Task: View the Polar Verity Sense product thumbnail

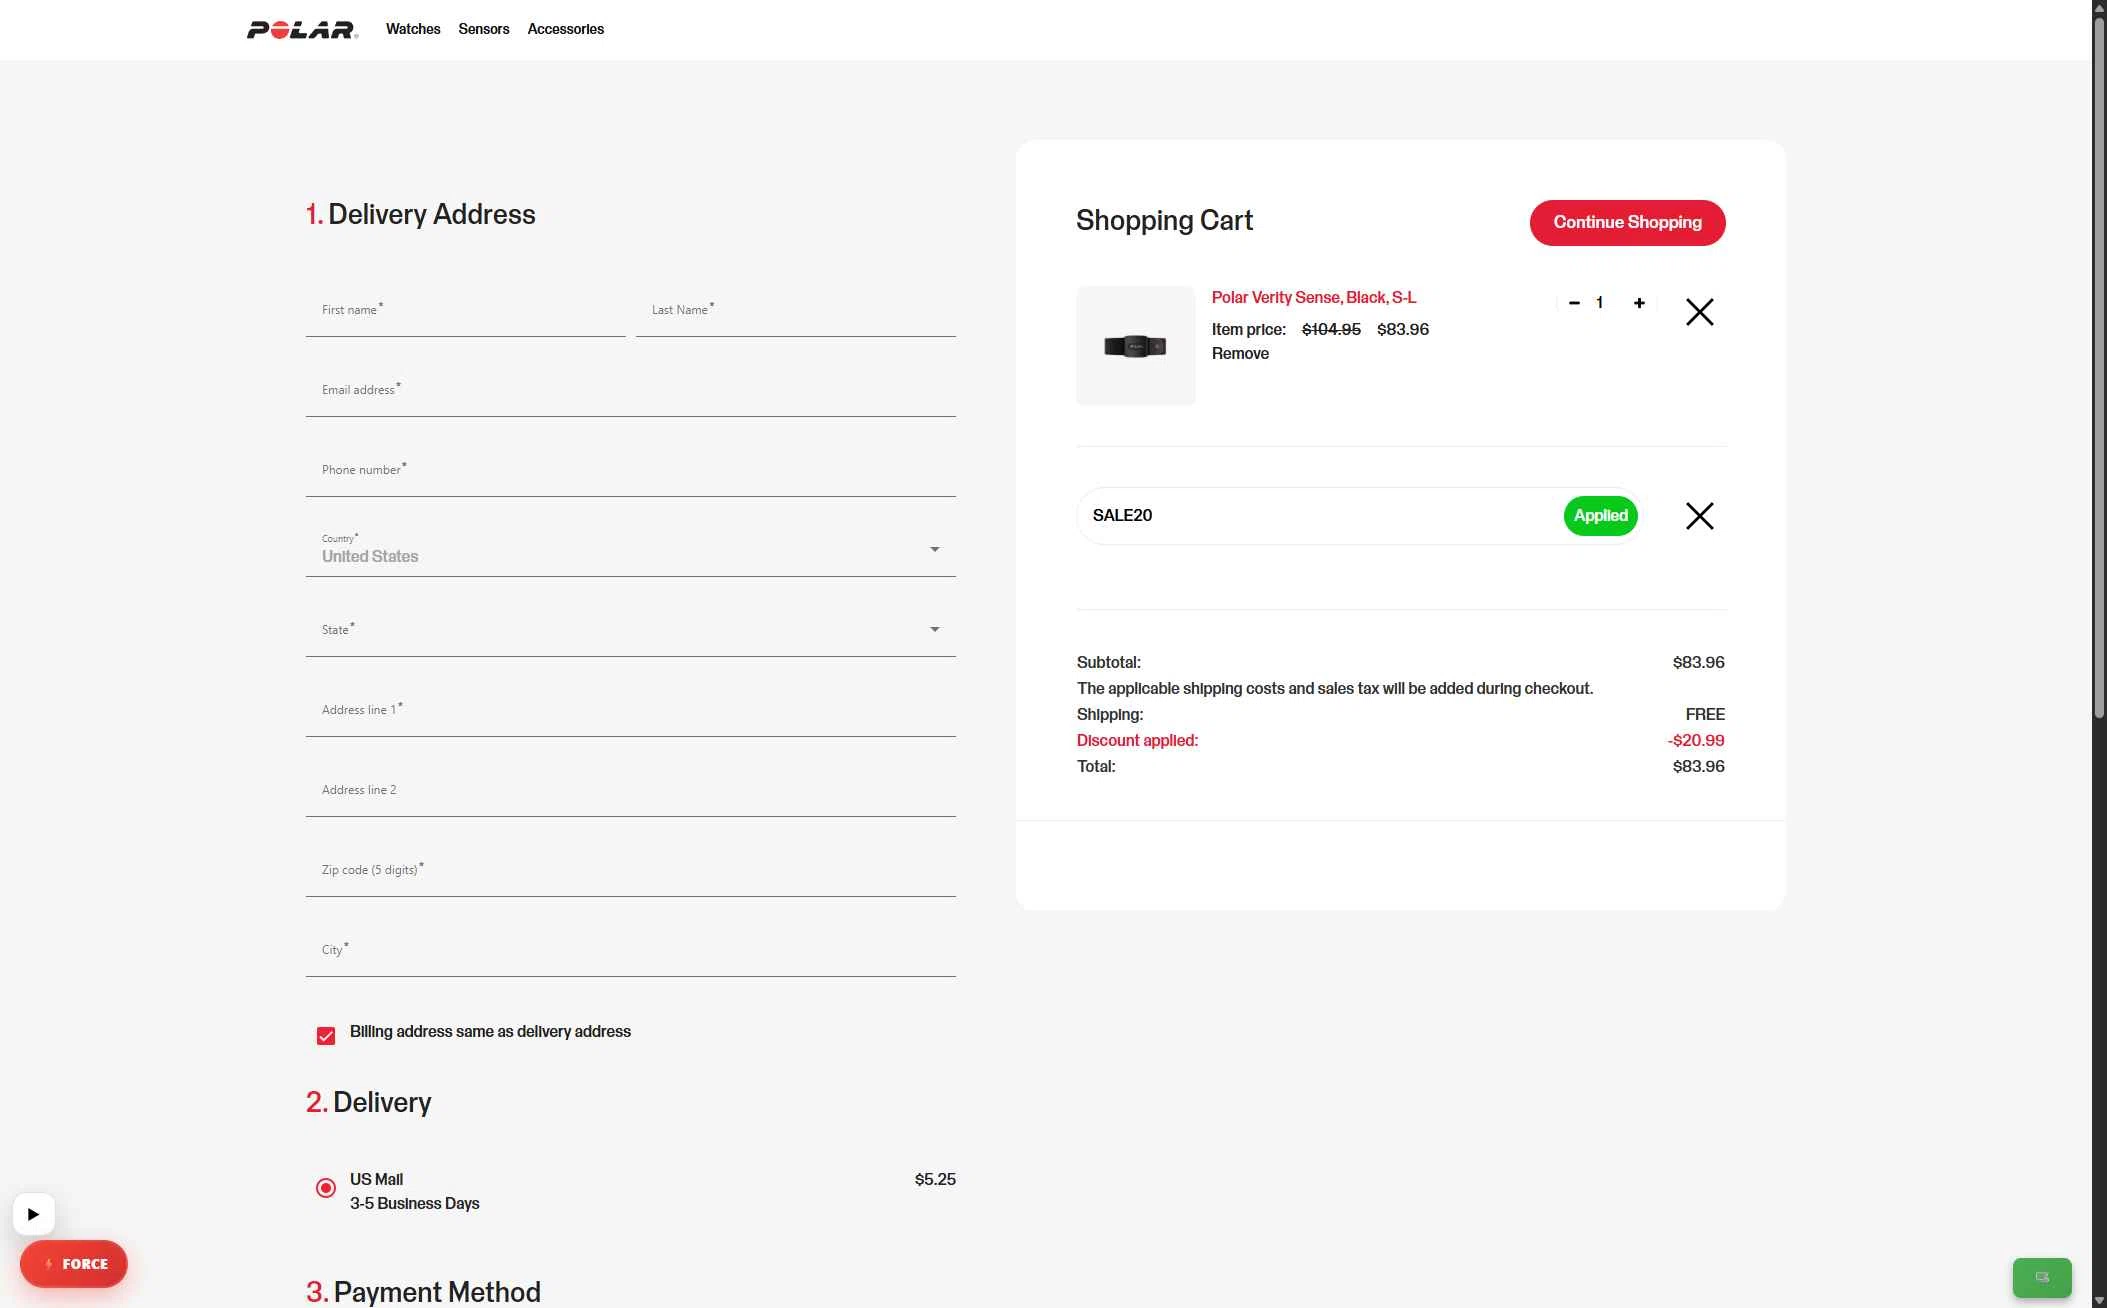Action: point(1136,346)
